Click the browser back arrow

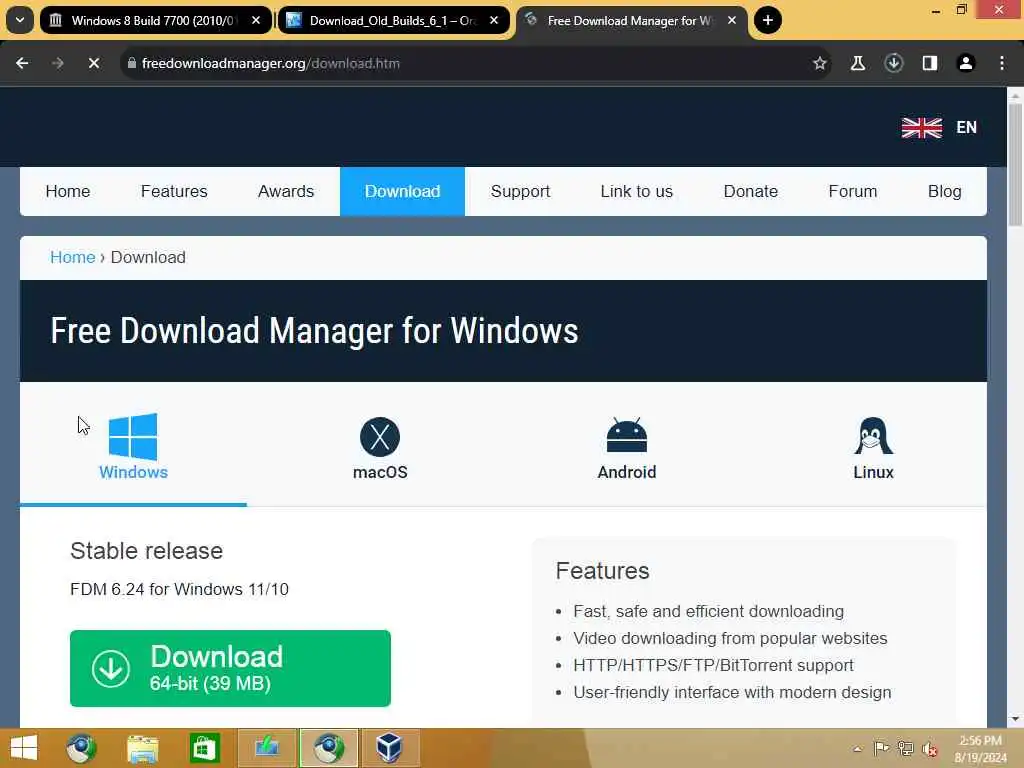[x=22, y=63]
